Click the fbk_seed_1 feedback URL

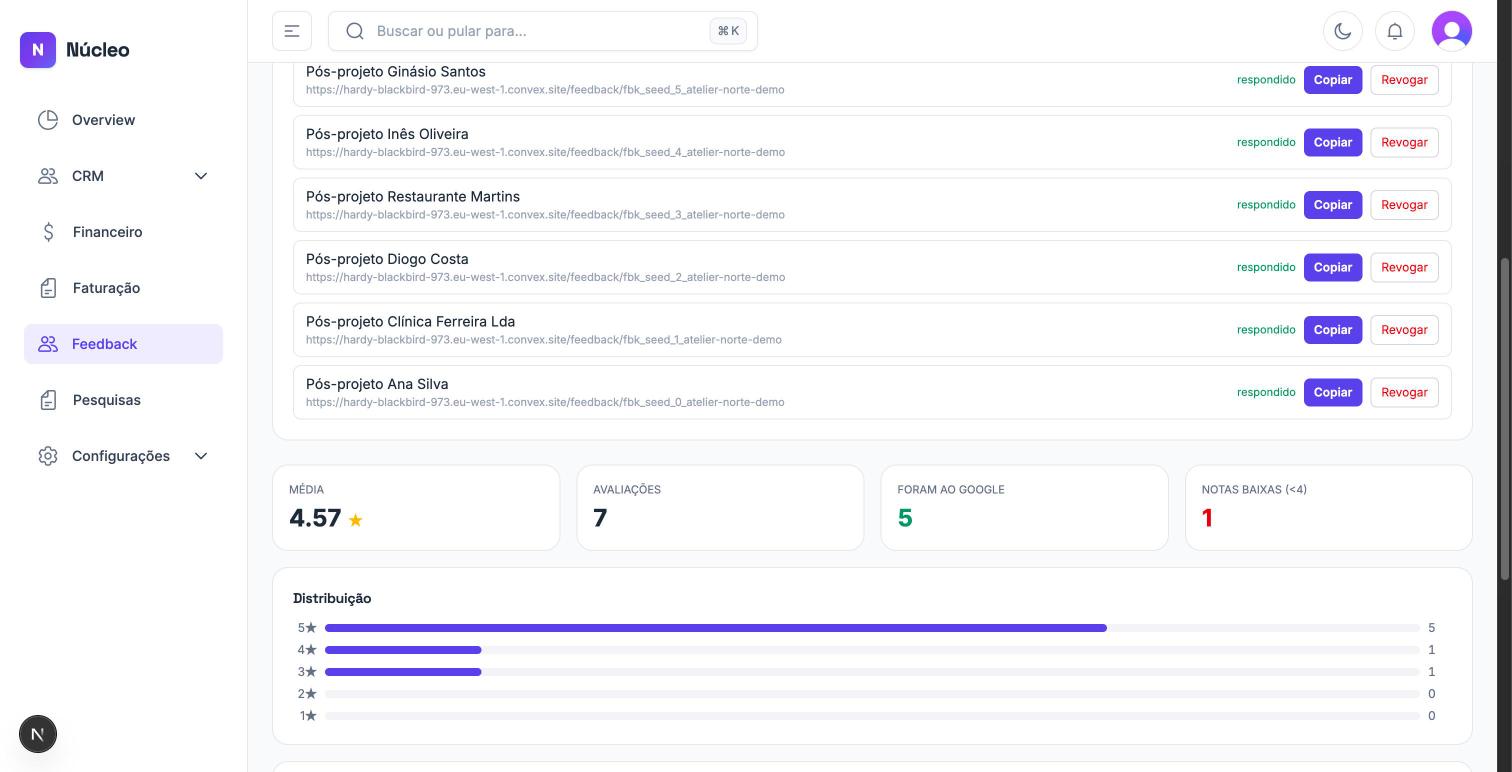[x=544, y=340]
